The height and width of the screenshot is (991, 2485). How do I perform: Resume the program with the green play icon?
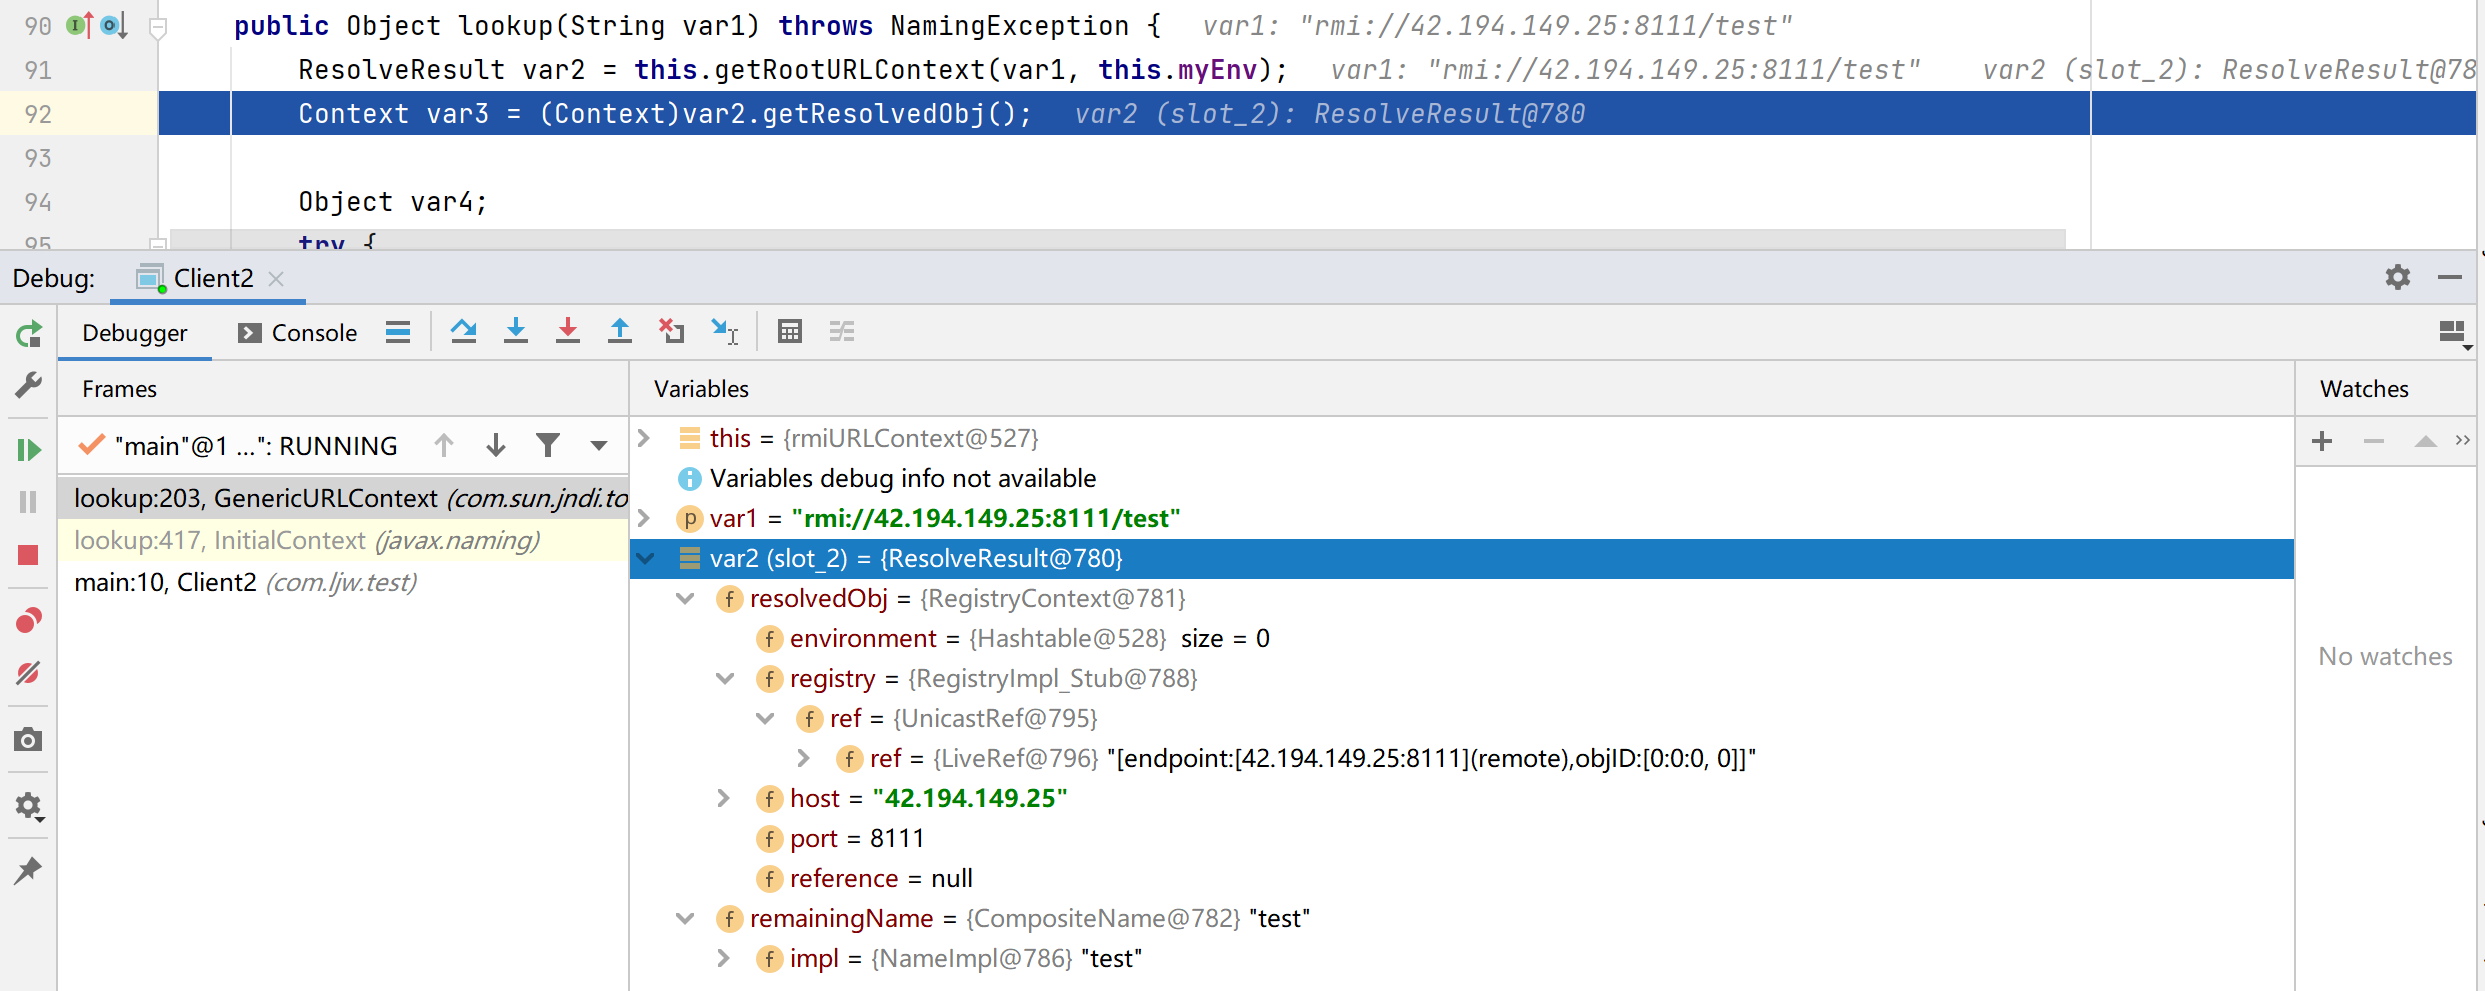point(29,450)
